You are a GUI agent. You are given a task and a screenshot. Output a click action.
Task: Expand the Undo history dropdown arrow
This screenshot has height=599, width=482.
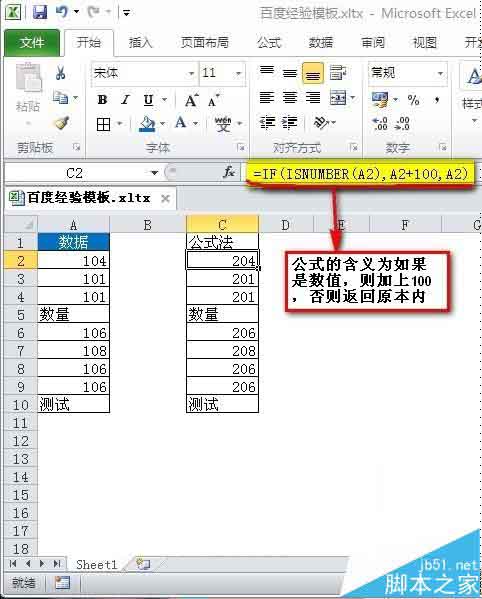(x=76, y=12)
